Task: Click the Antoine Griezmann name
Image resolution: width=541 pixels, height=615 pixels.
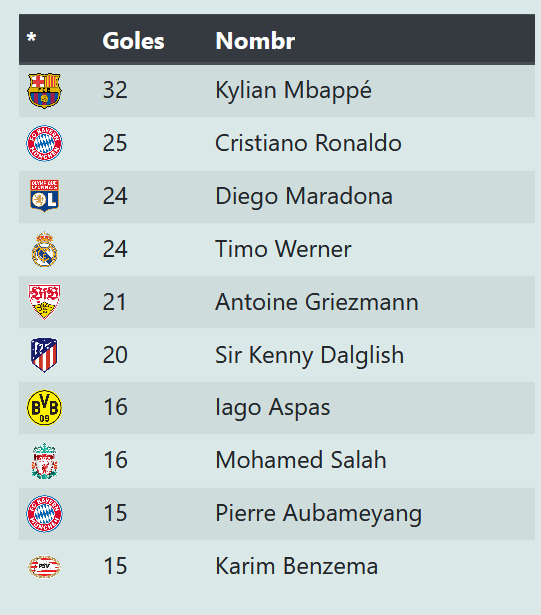Action: (317, 302)
